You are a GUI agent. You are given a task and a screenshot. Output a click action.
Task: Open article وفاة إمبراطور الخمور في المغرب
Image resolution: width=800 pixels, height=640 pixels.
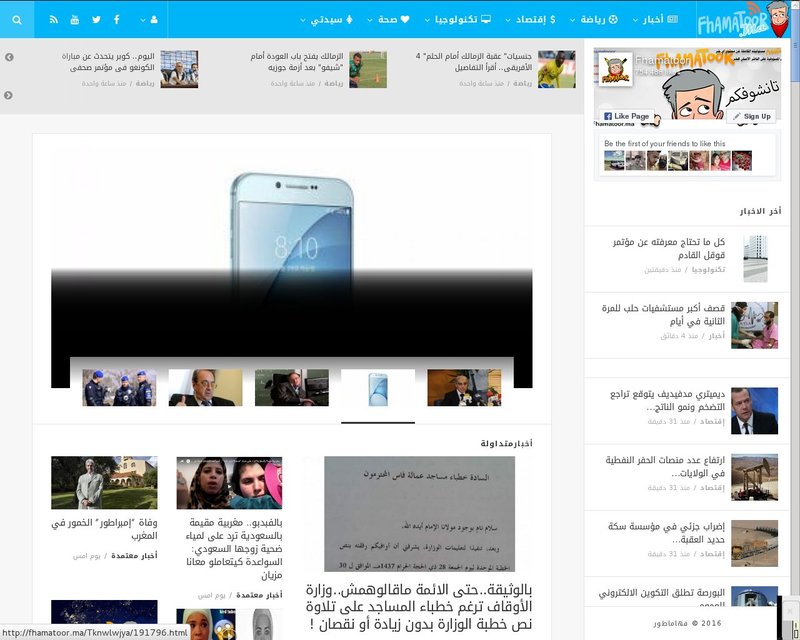[105, 529]
